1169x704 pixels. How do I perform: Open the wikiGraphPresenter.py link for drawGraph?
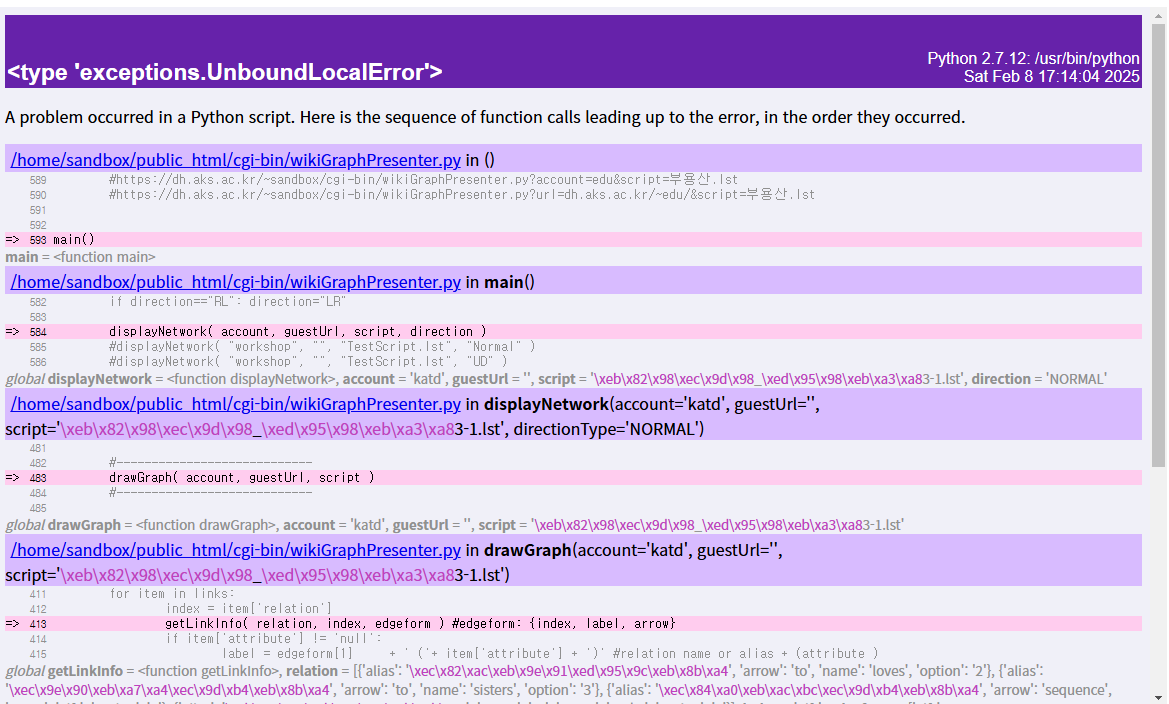click(x=235, y=550)
